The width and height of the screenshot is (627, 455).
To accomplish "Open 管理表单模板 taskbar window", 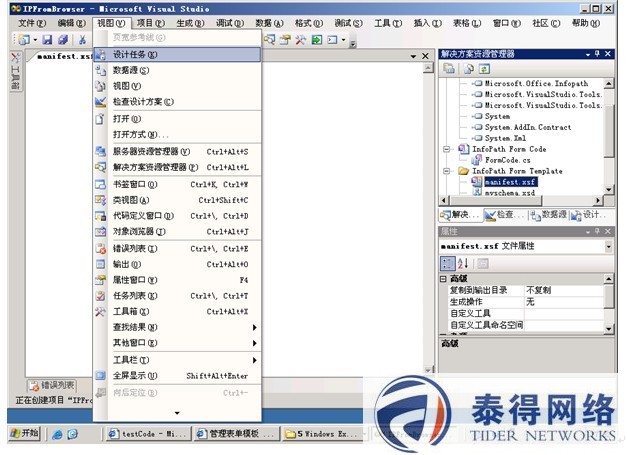I will pyautogui.click(x=236, y=433).
